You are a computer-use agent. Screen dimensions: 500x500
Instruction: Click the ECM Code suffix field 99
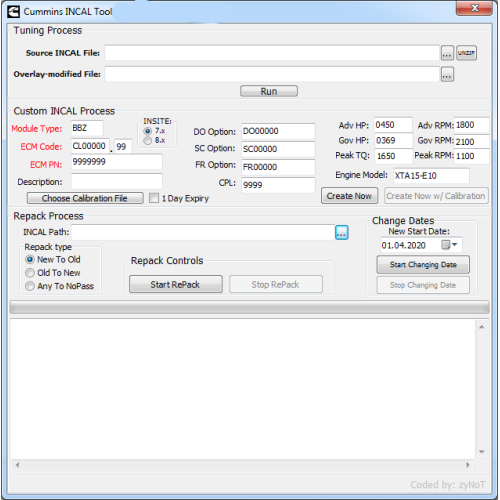pos(123,147)
